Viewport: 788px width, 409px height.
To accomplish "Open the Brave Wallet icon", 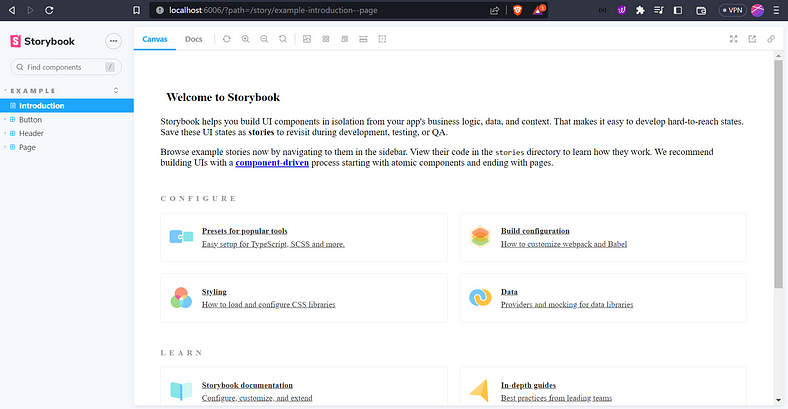I will [701, 10].
